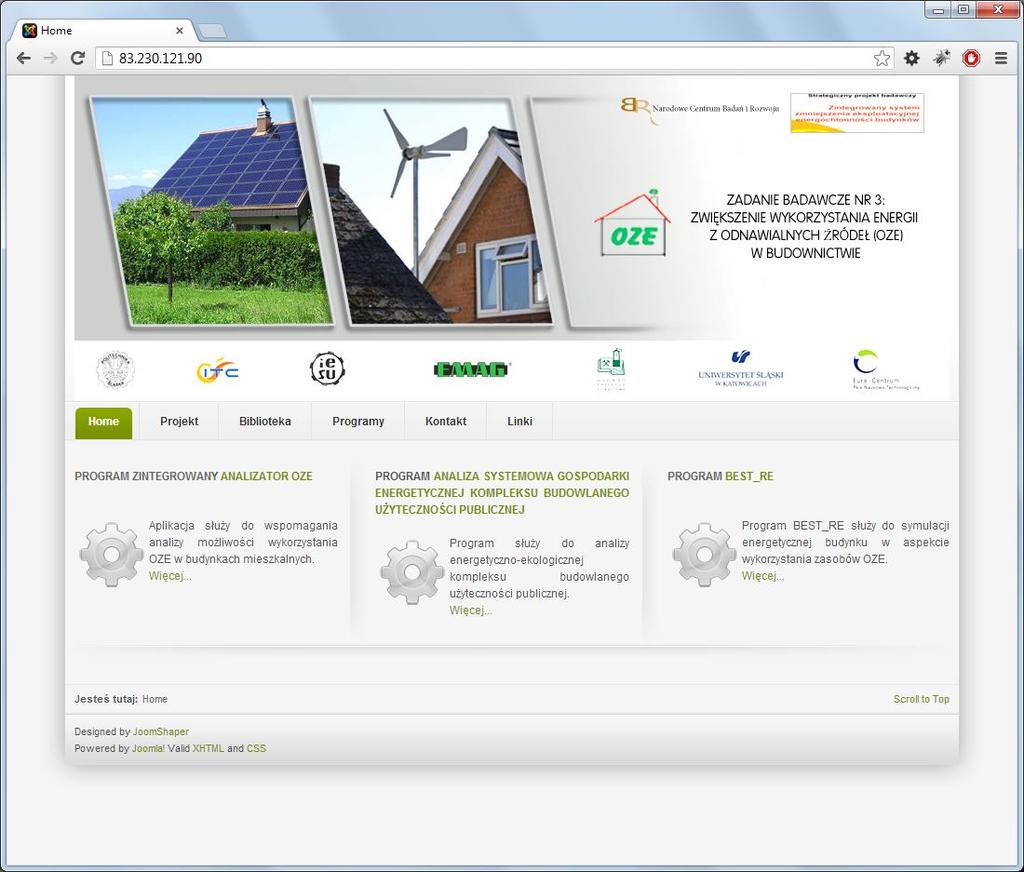This screenshot has width=1024, height=872.
Task: Maximize the browser window
Action: tap(964, 10)
